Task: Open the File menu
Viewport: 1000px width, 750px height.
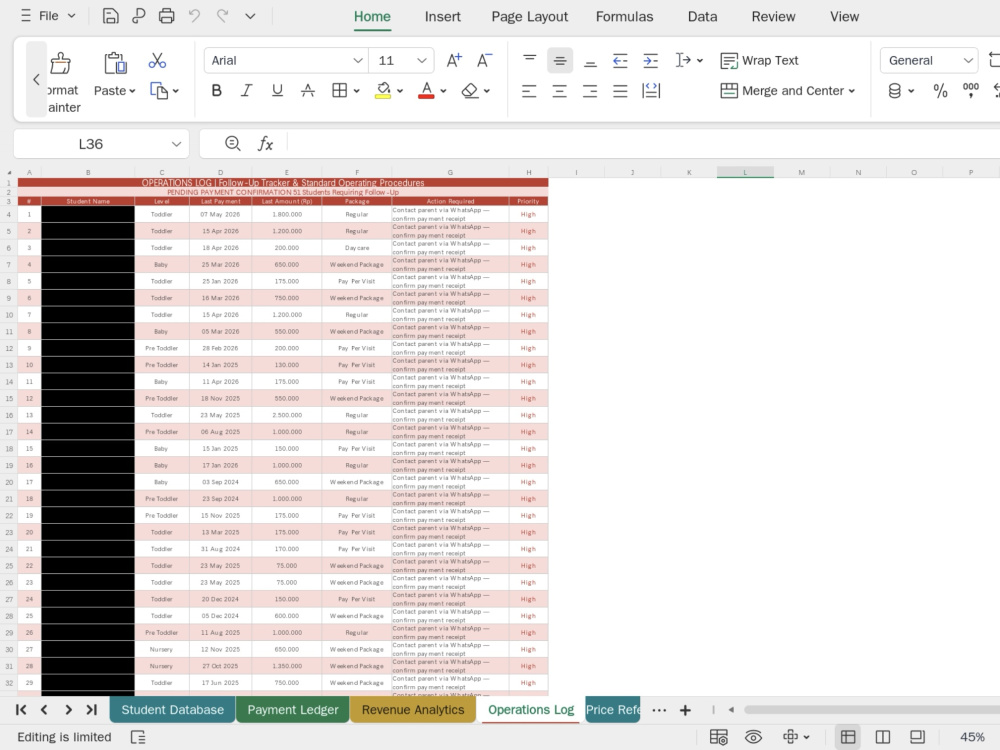Action: pyautogui.click(x=48, y=16)
